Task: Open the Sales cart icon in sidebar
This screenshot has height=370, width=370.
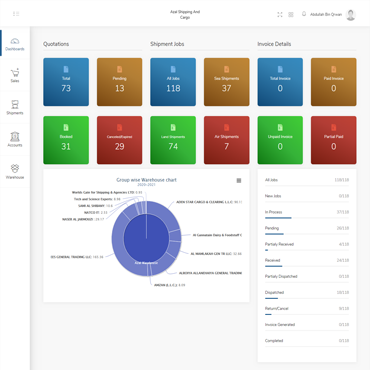Action: (x=15, y=72)
